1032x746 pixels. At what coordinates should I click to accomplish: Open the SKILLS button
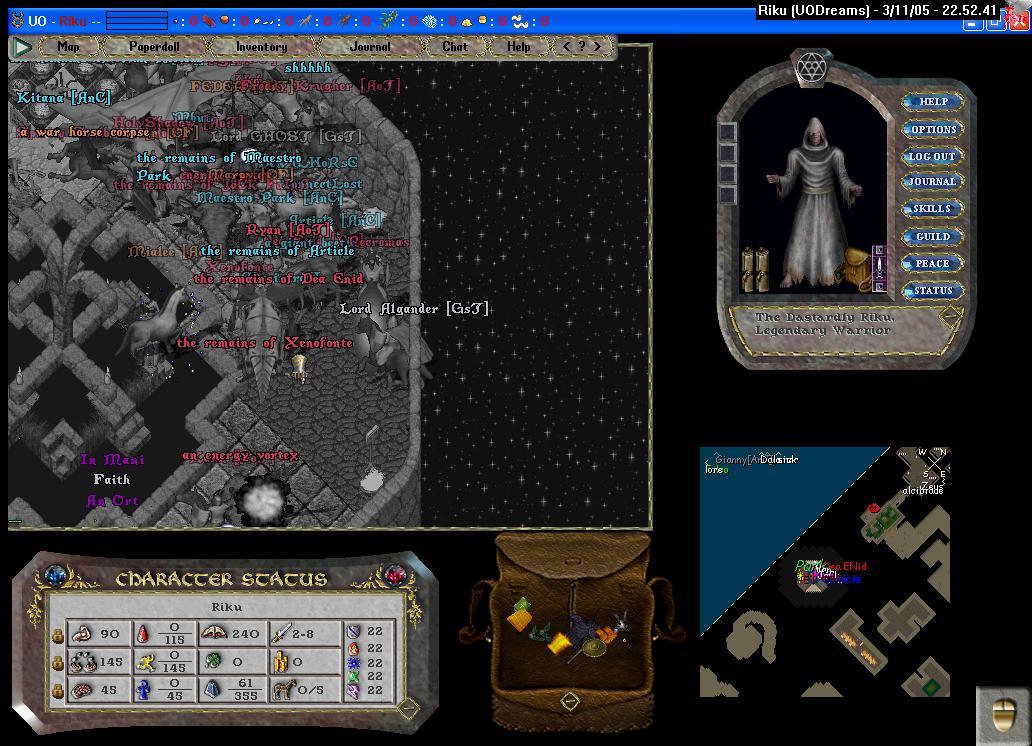(x=932, y=209)
